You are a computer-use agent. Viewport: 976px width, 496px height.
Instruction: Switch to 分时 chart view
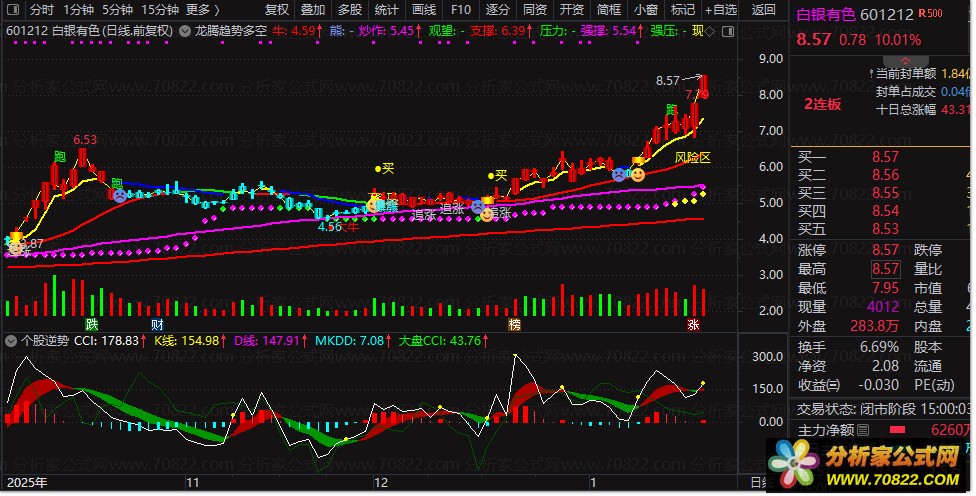[x=42, y=9]
